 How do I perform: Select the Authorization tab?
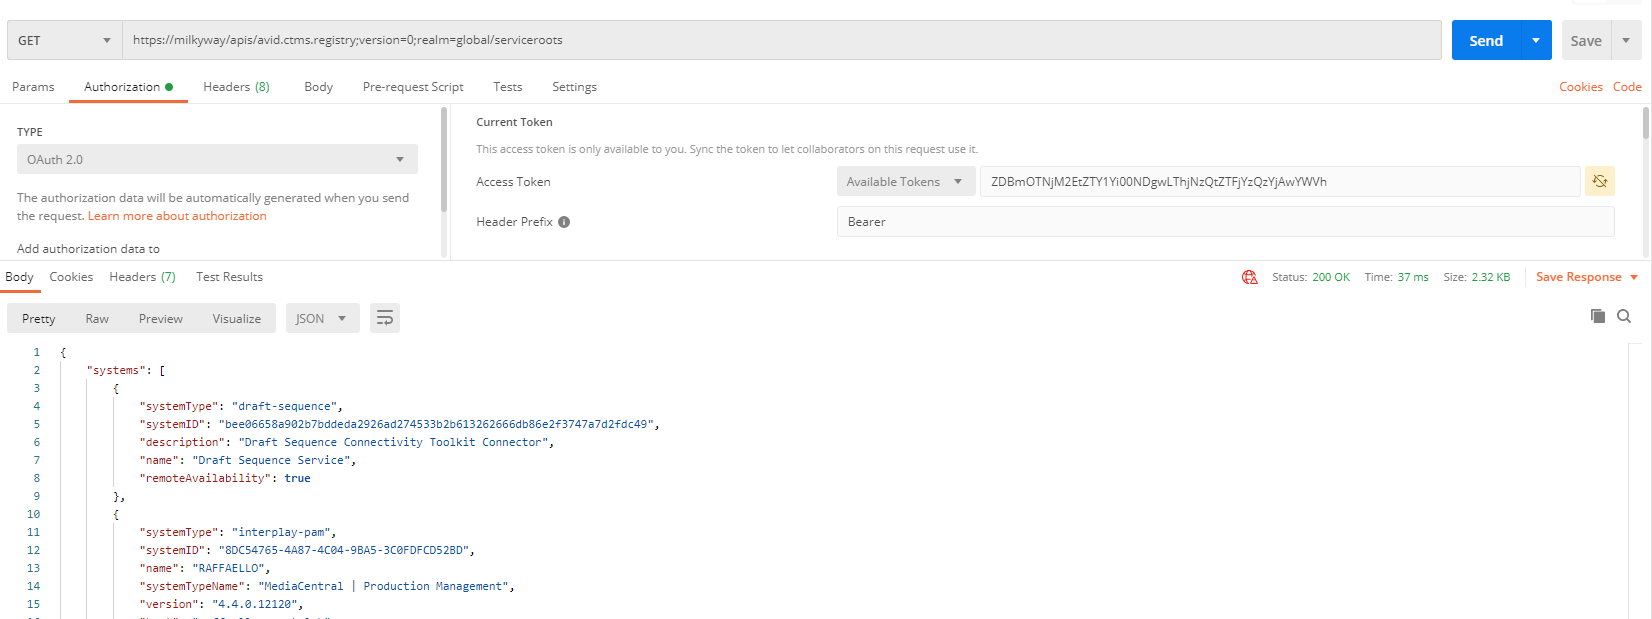point(128,87)
